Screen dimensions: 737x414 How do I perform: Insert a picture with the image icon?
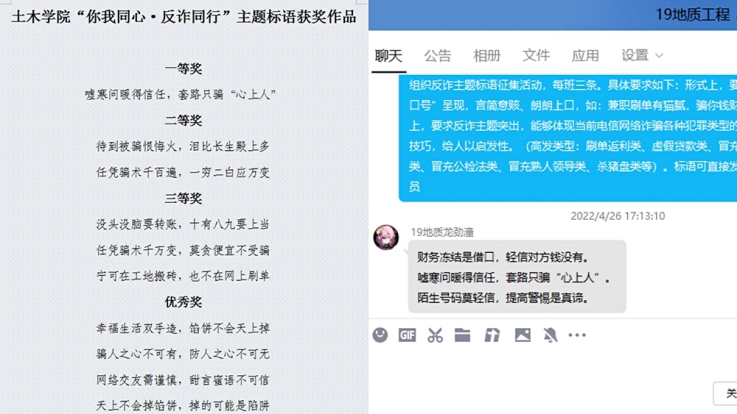tap(523, 335)
